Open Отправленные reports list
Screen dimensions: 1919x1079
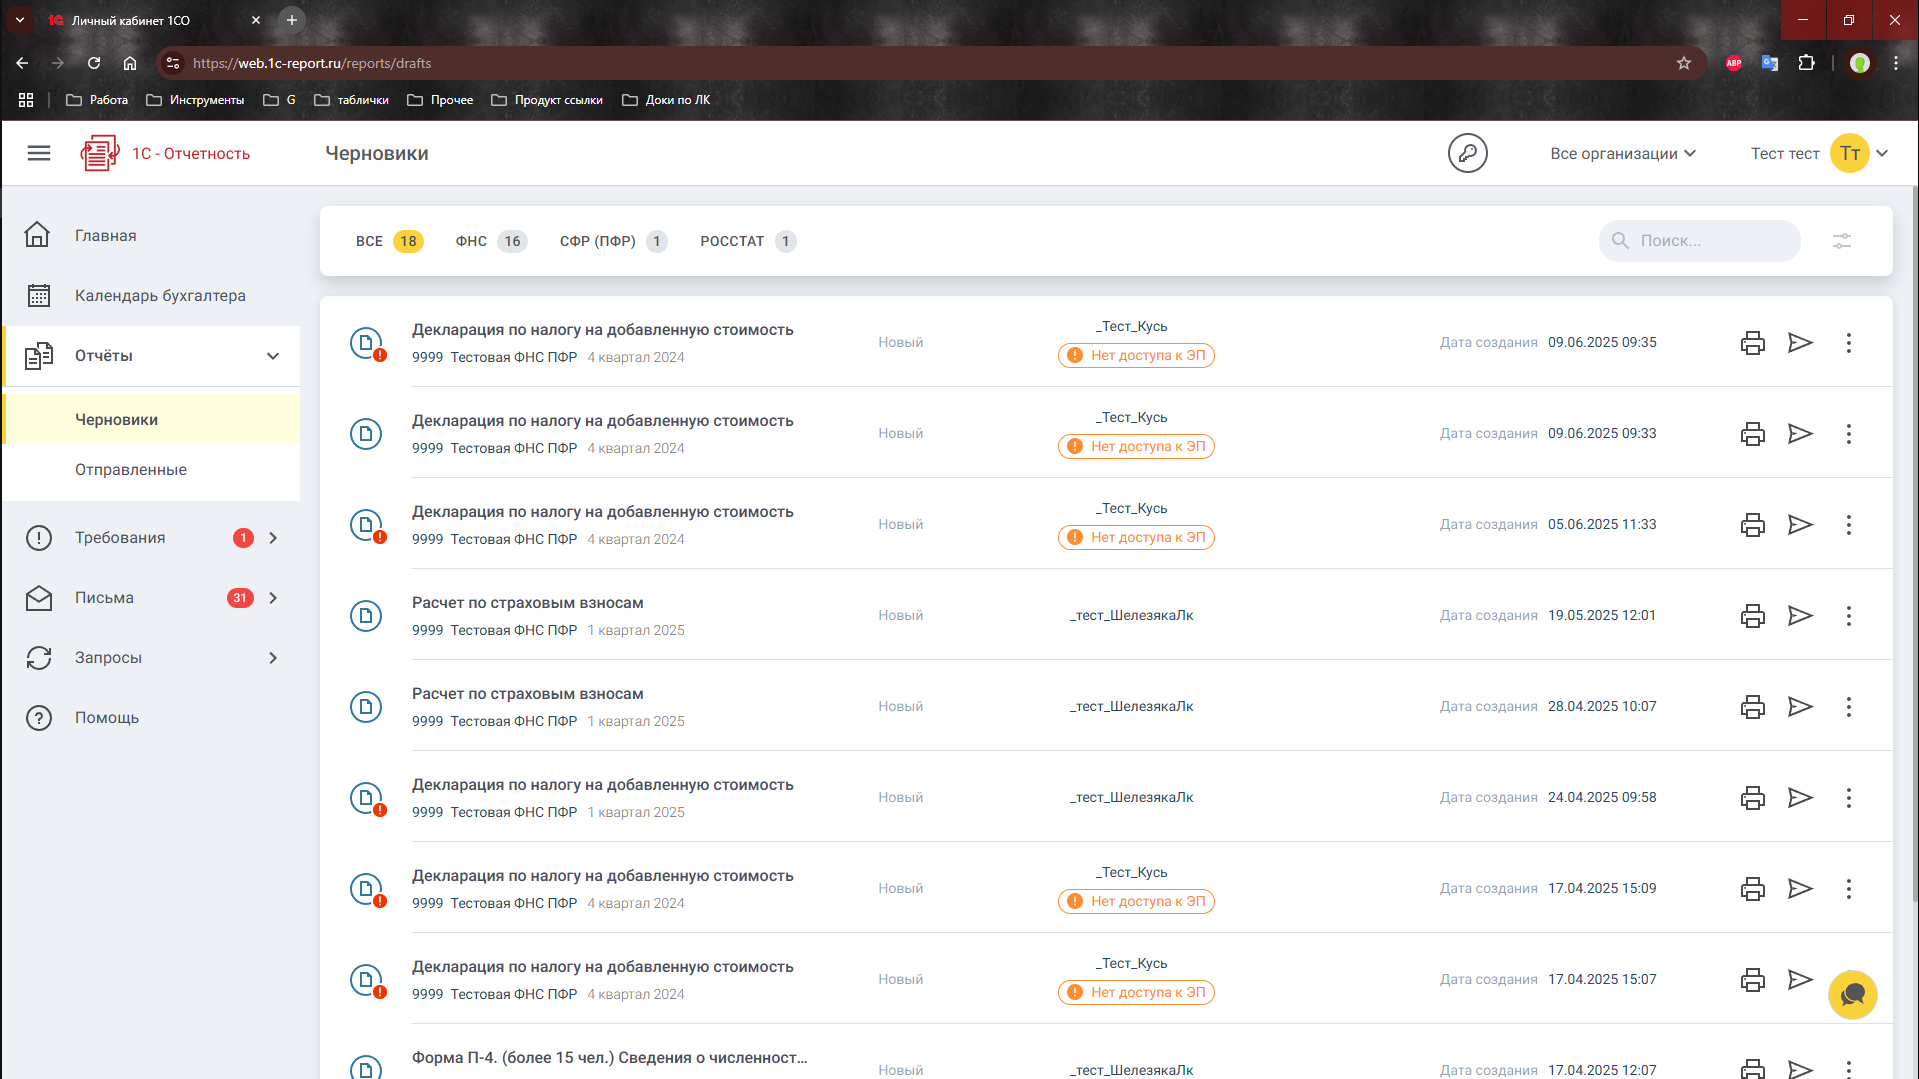pyautogui.click(x=131, y=470)
